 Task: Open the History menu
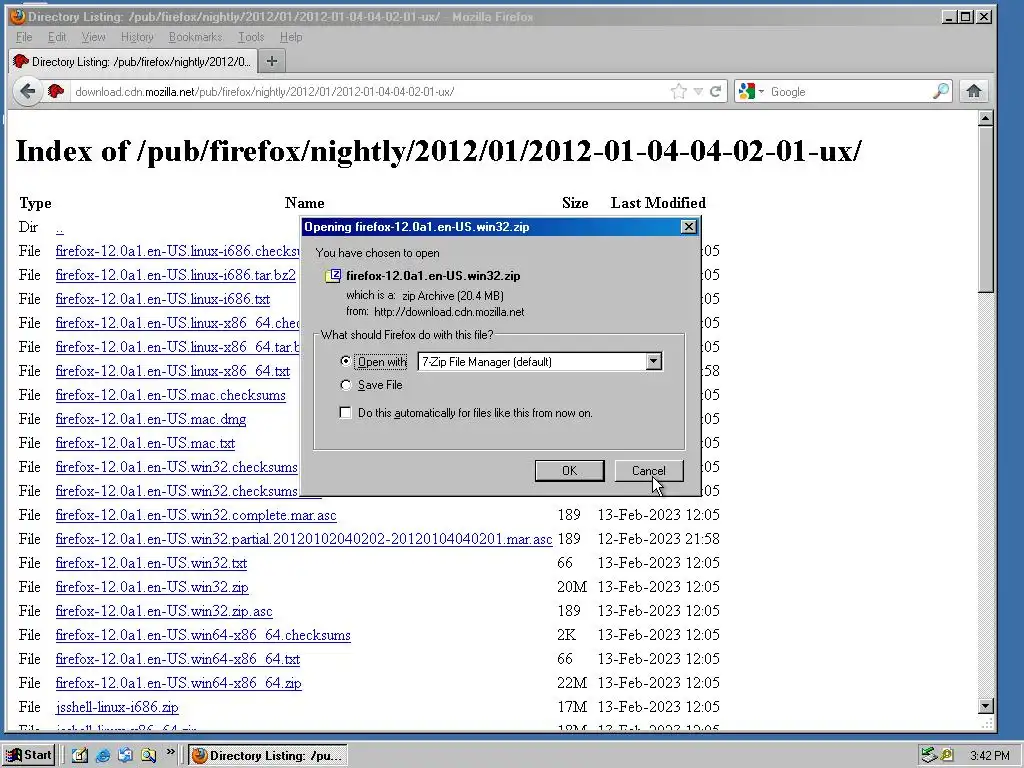pyautogui.click(x=137, y=37)
